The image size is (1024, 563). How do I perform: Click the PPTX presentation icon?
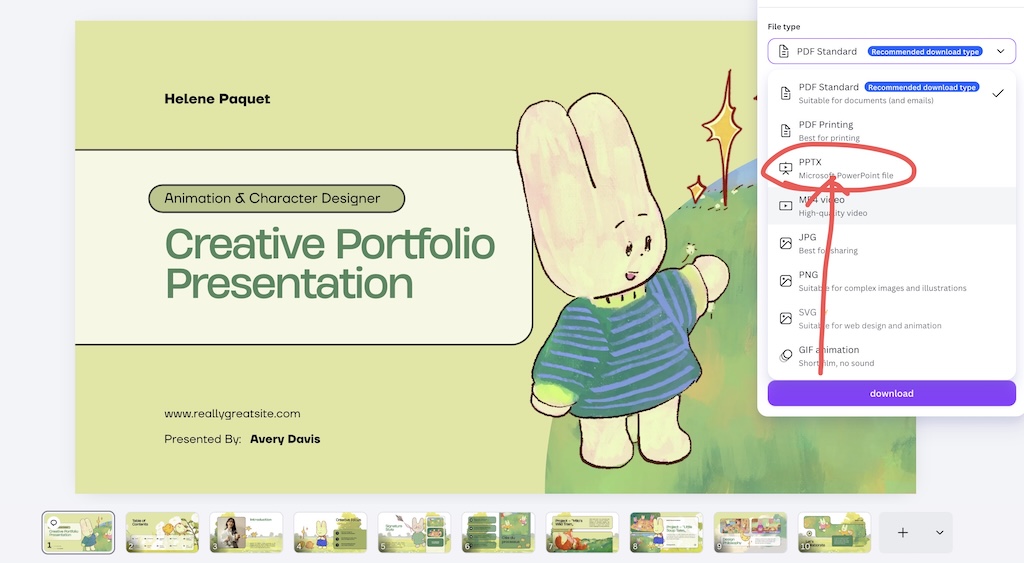[x=786, y=169]
